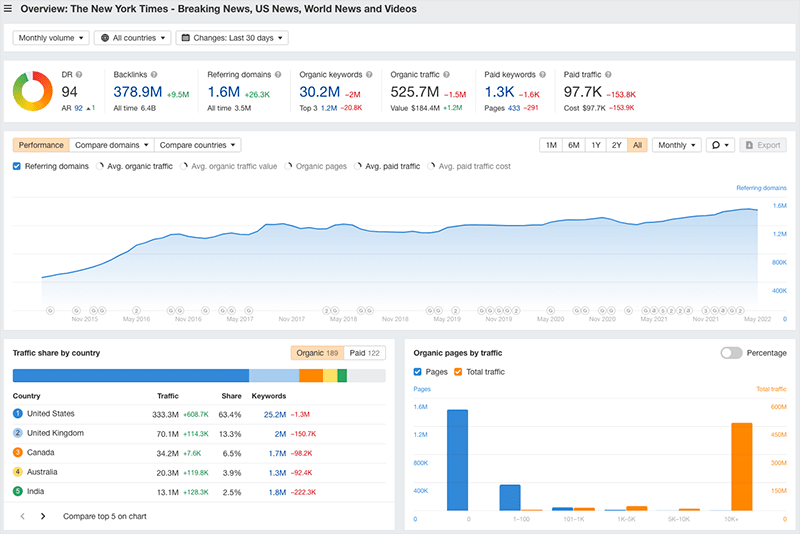This screenshot has width=800, height=534.
Task: Click the India rank badge
Action: tap(18, 491)
